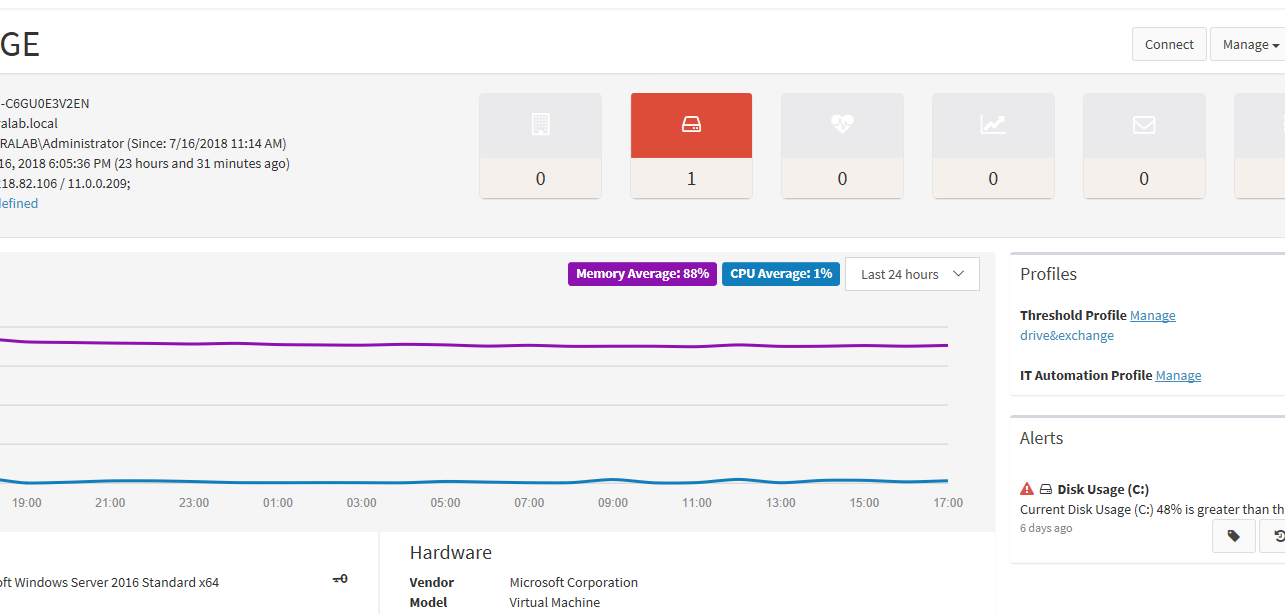Click the Microsoft Corporation vendor value
Screen dimensions: 1285x614
[x=574, y=582]
